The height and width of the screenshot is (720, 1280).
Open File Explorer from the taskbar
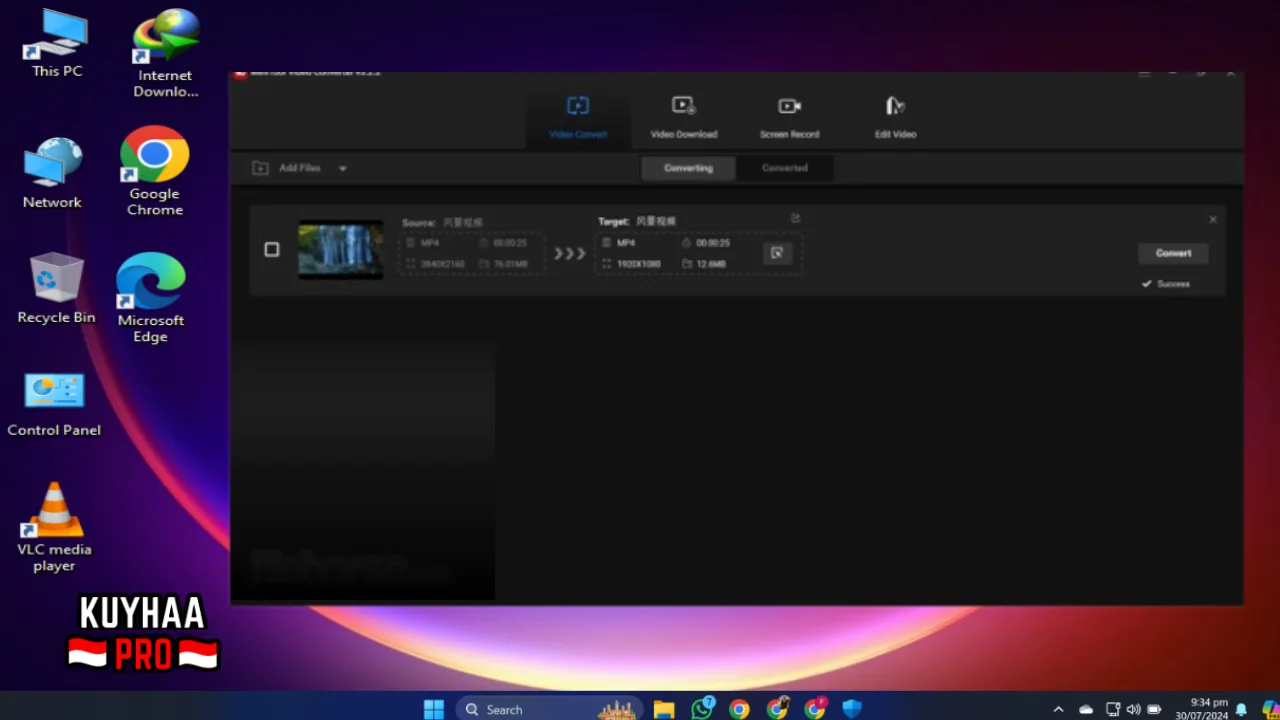click(664, 709)
